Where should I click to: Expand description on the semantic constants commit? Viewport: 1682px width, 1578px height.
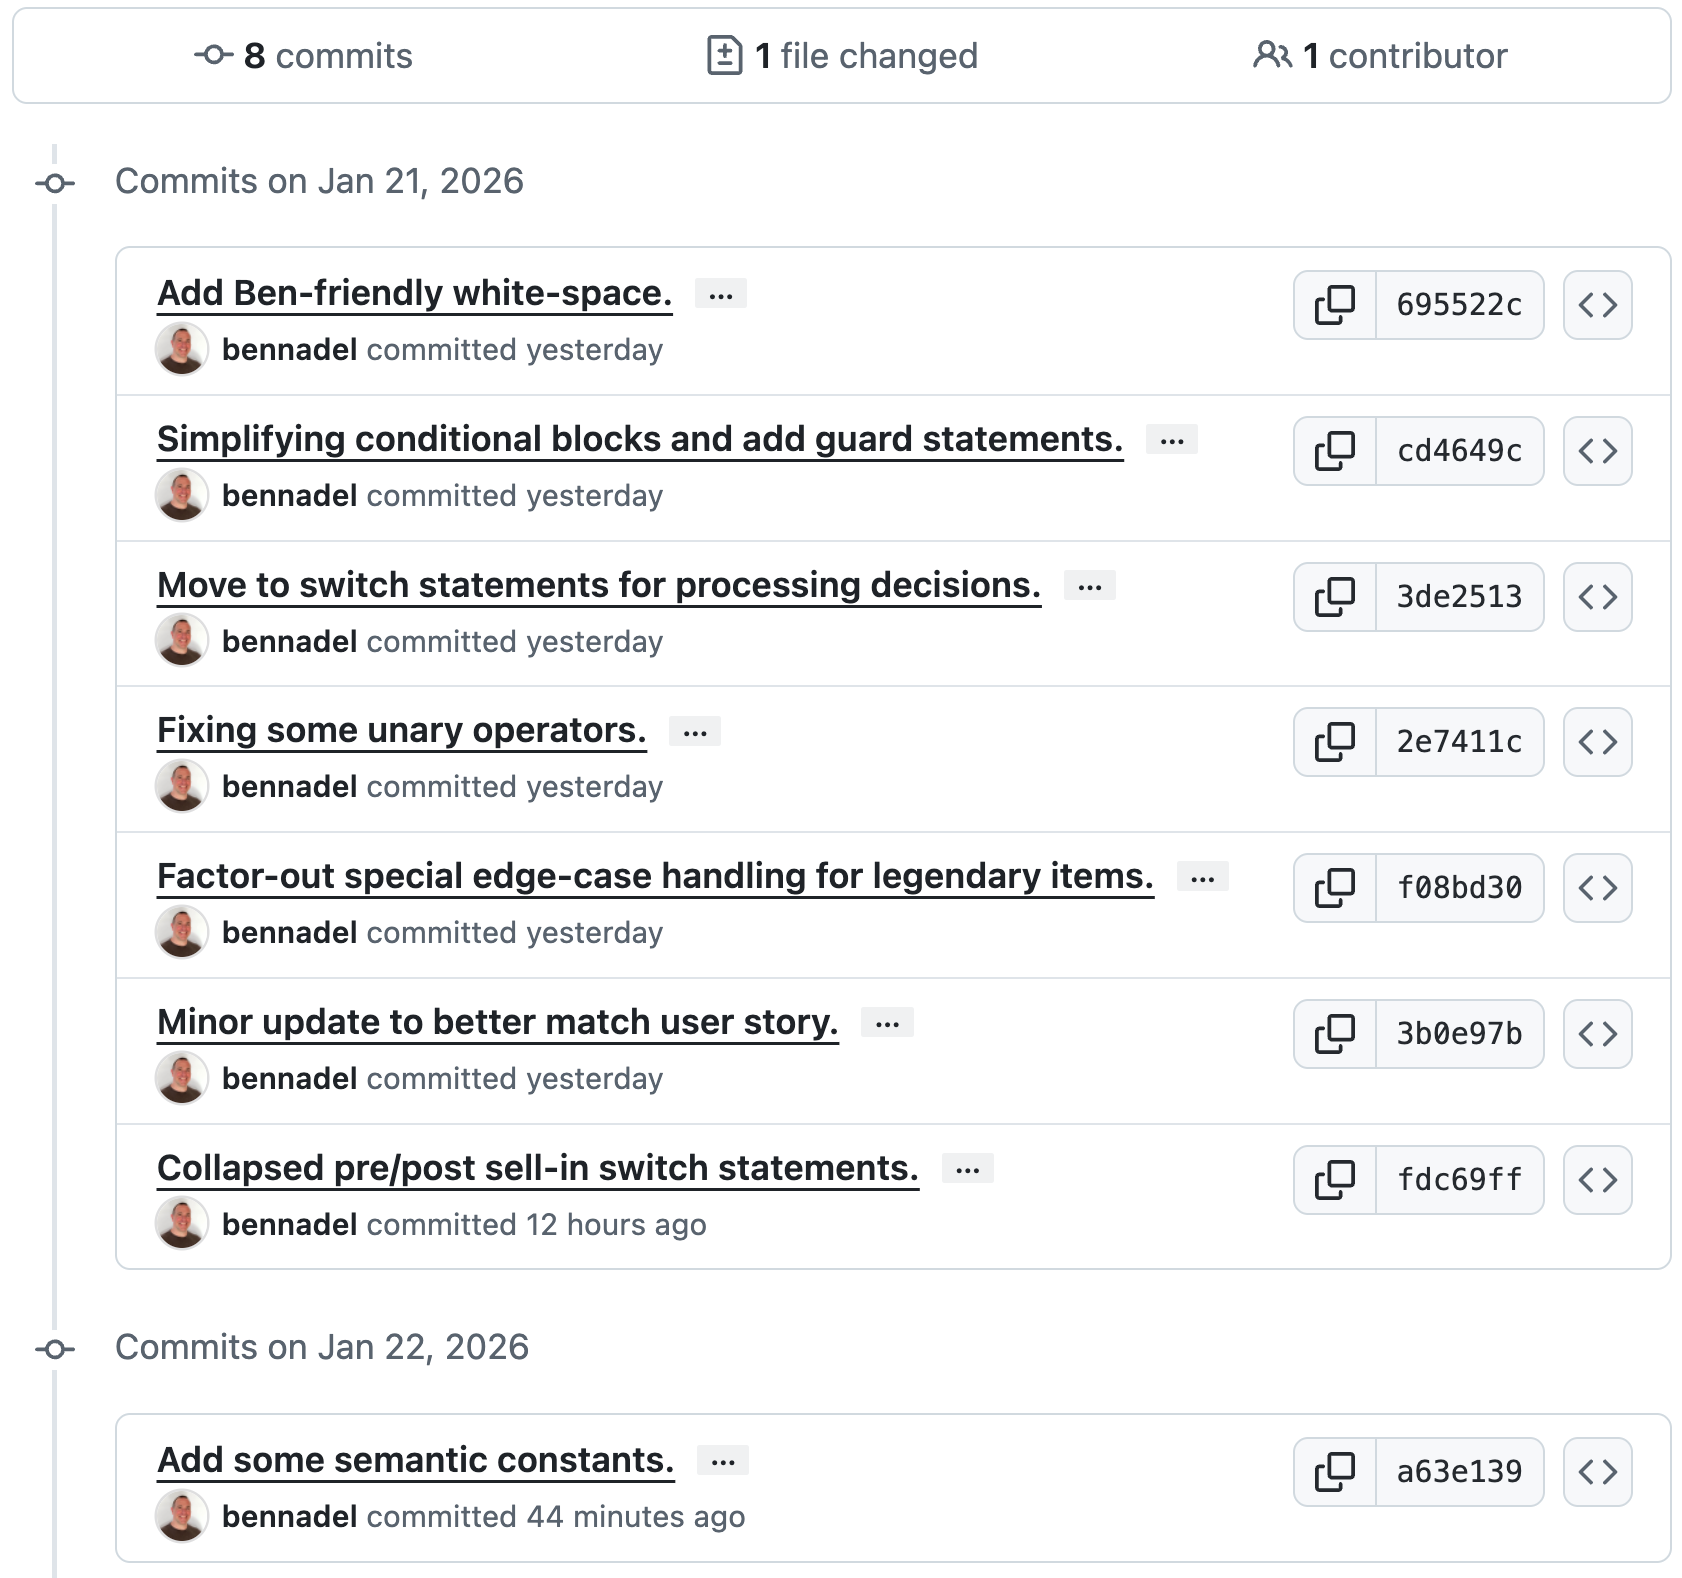click(x=723, y=1460)
